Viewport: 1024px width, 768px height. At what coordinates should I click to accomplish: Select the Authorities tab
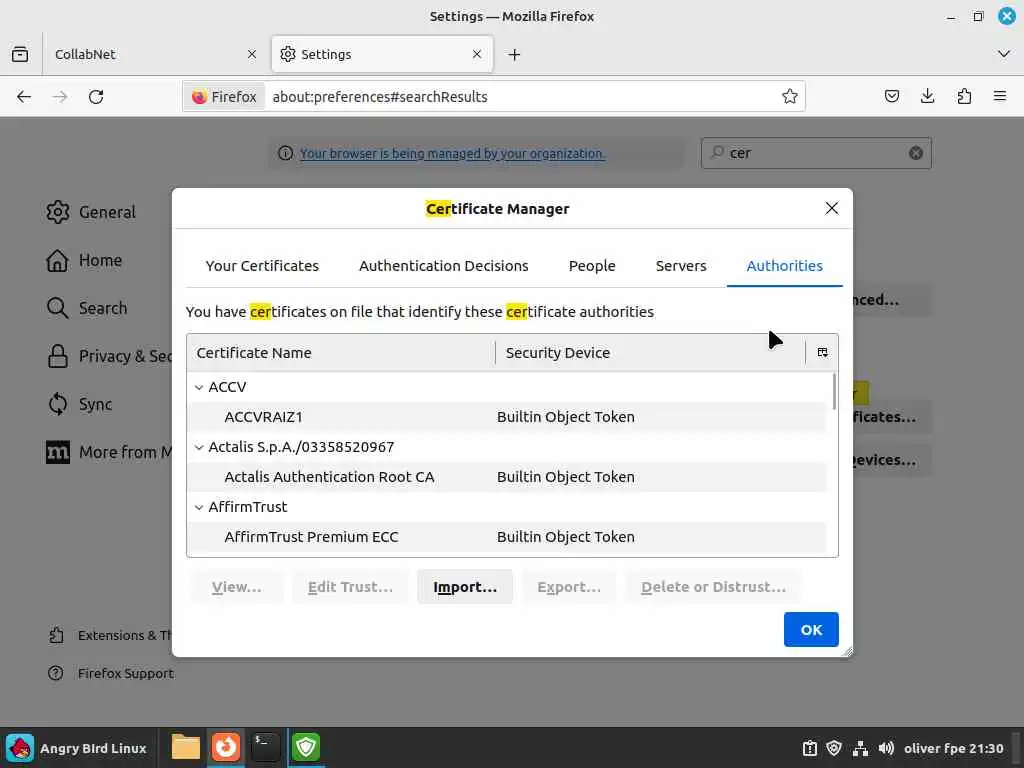click(784, 266)
